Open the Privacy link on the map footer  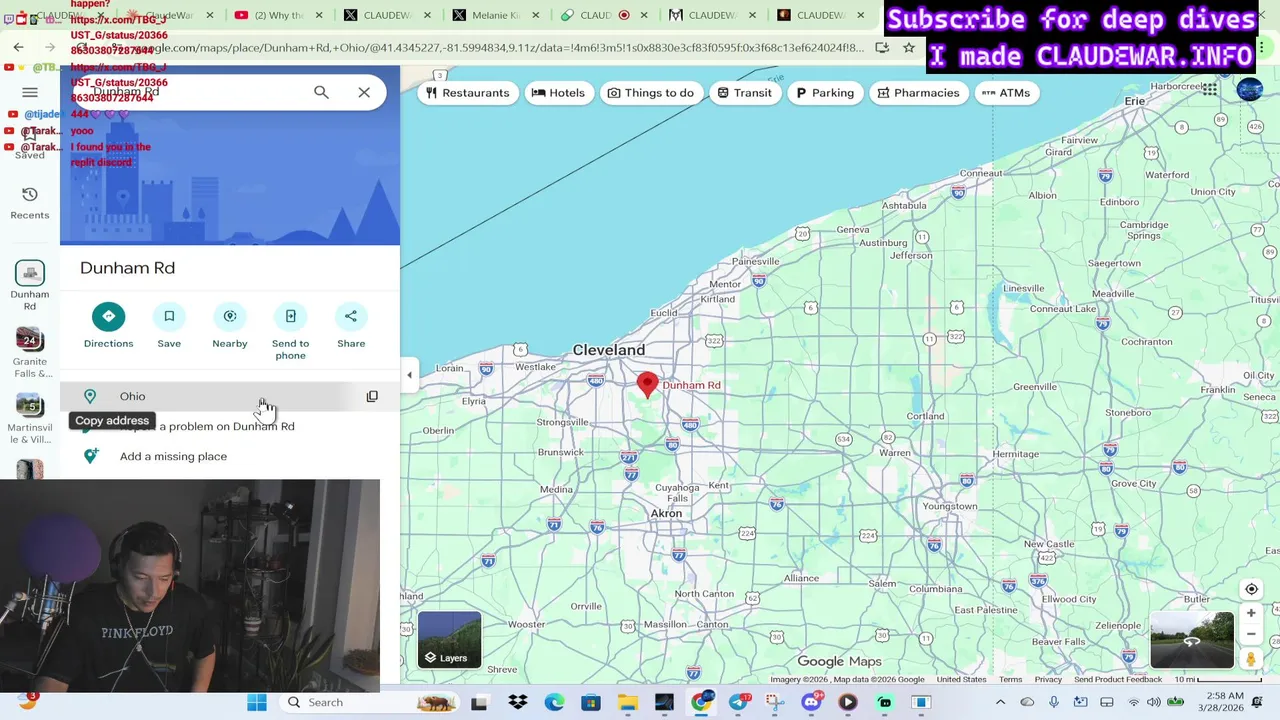click(1048, 680)
